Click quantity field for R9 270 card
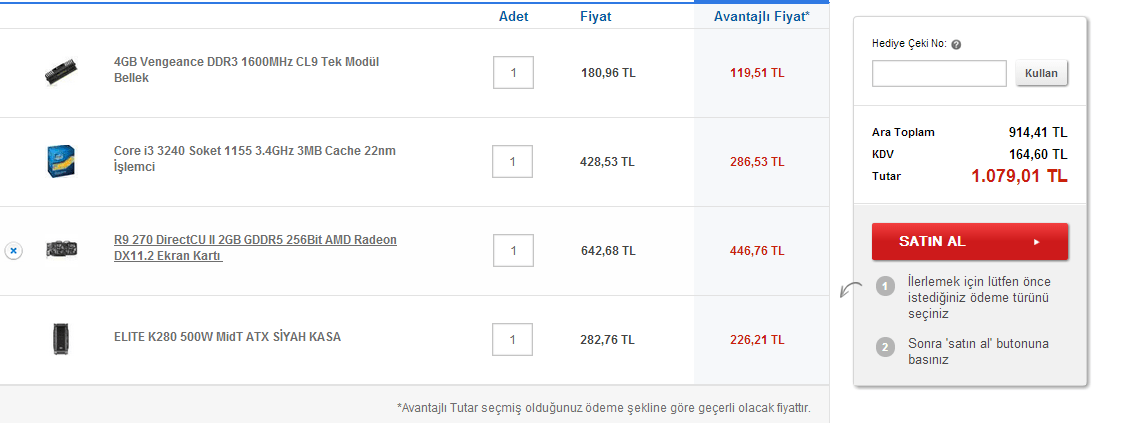1138x423 pixels. [x=513, y=251]
